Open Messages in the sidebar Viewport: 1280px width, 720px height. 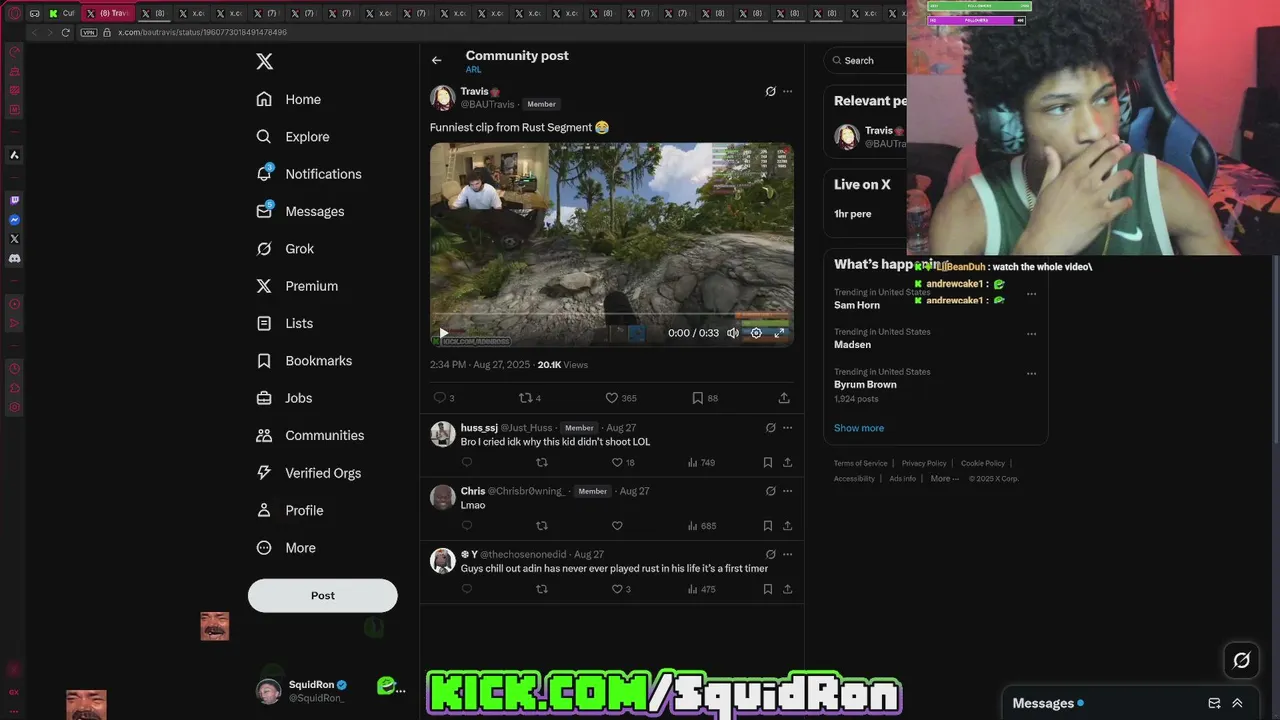point(300,211)
